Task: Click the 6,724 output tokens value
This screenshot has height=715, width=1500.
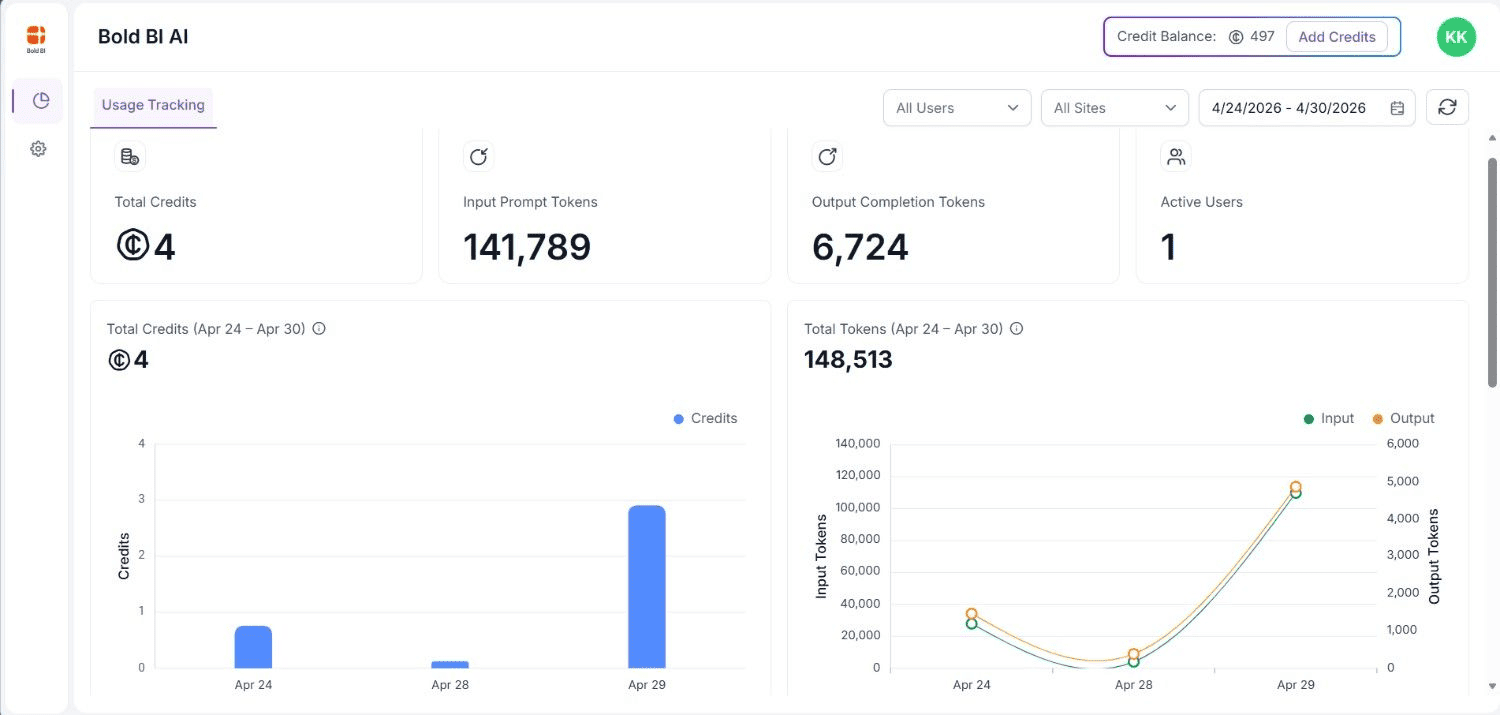Action: coord(860,246)
